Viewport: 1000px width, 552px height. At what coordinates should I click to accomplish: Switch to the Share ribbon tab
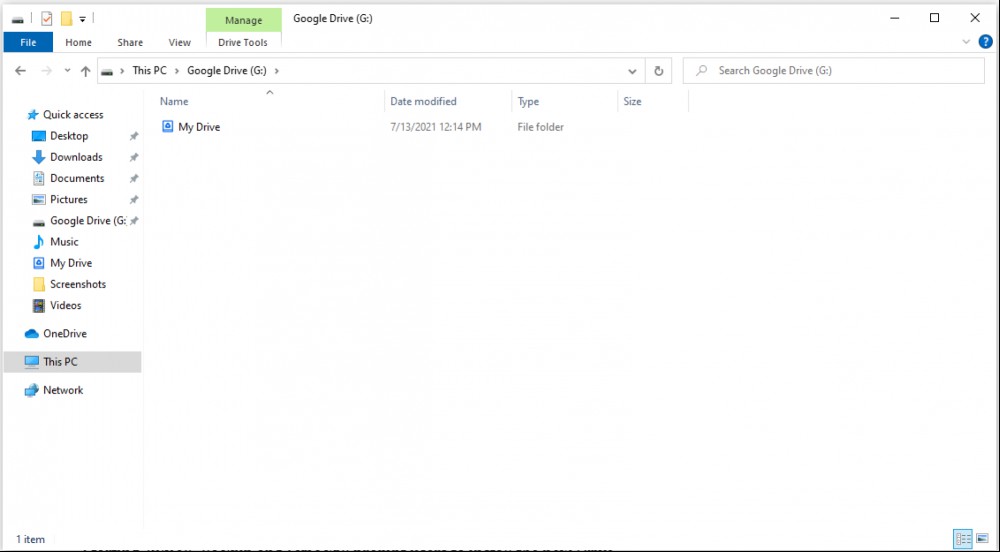pyautogui.click(x=130, y=42)
